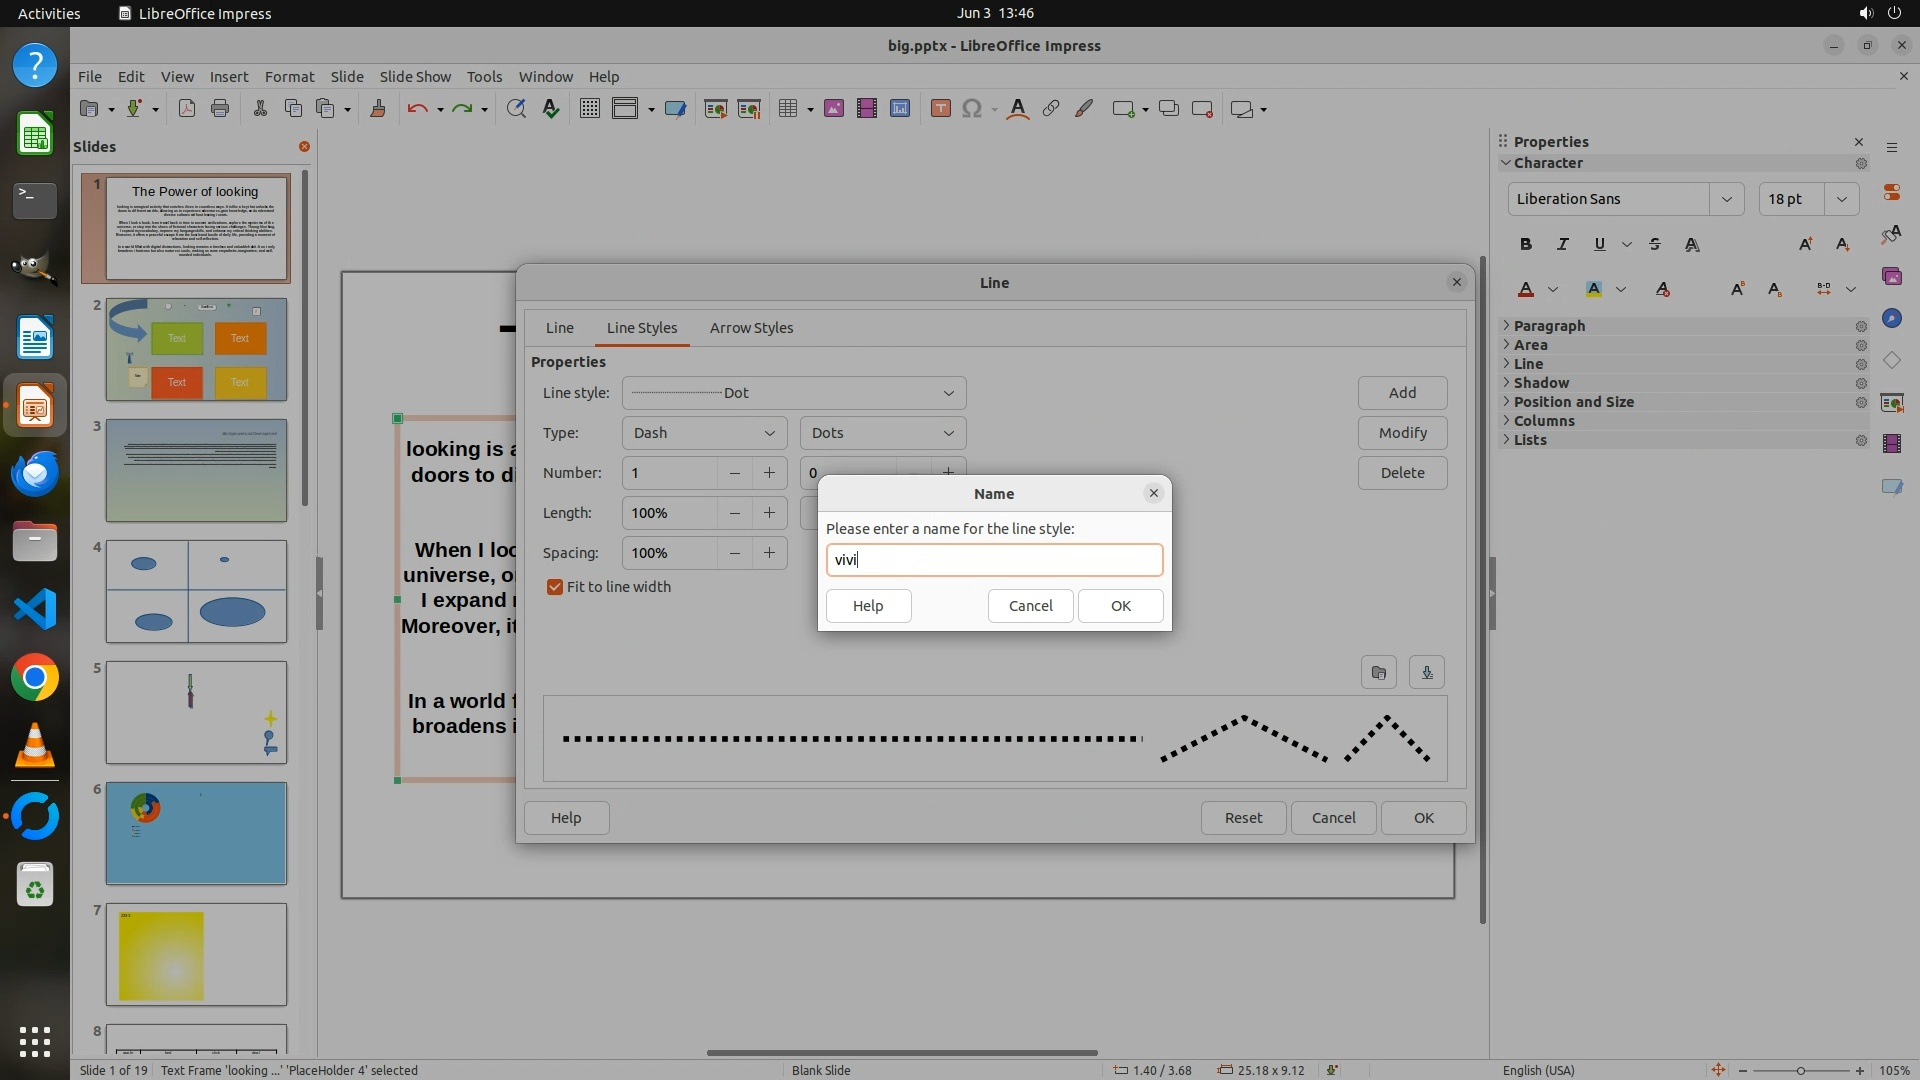Open the Slide Show menu
This screenshot has width=1920, height=1080.
(414, 77)
